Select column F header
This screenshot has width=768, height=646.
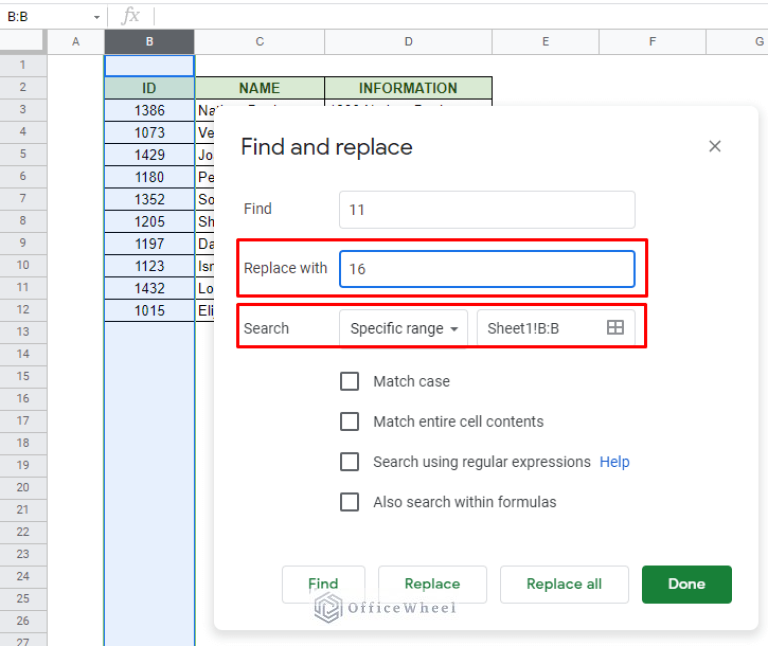click(652, 42)
